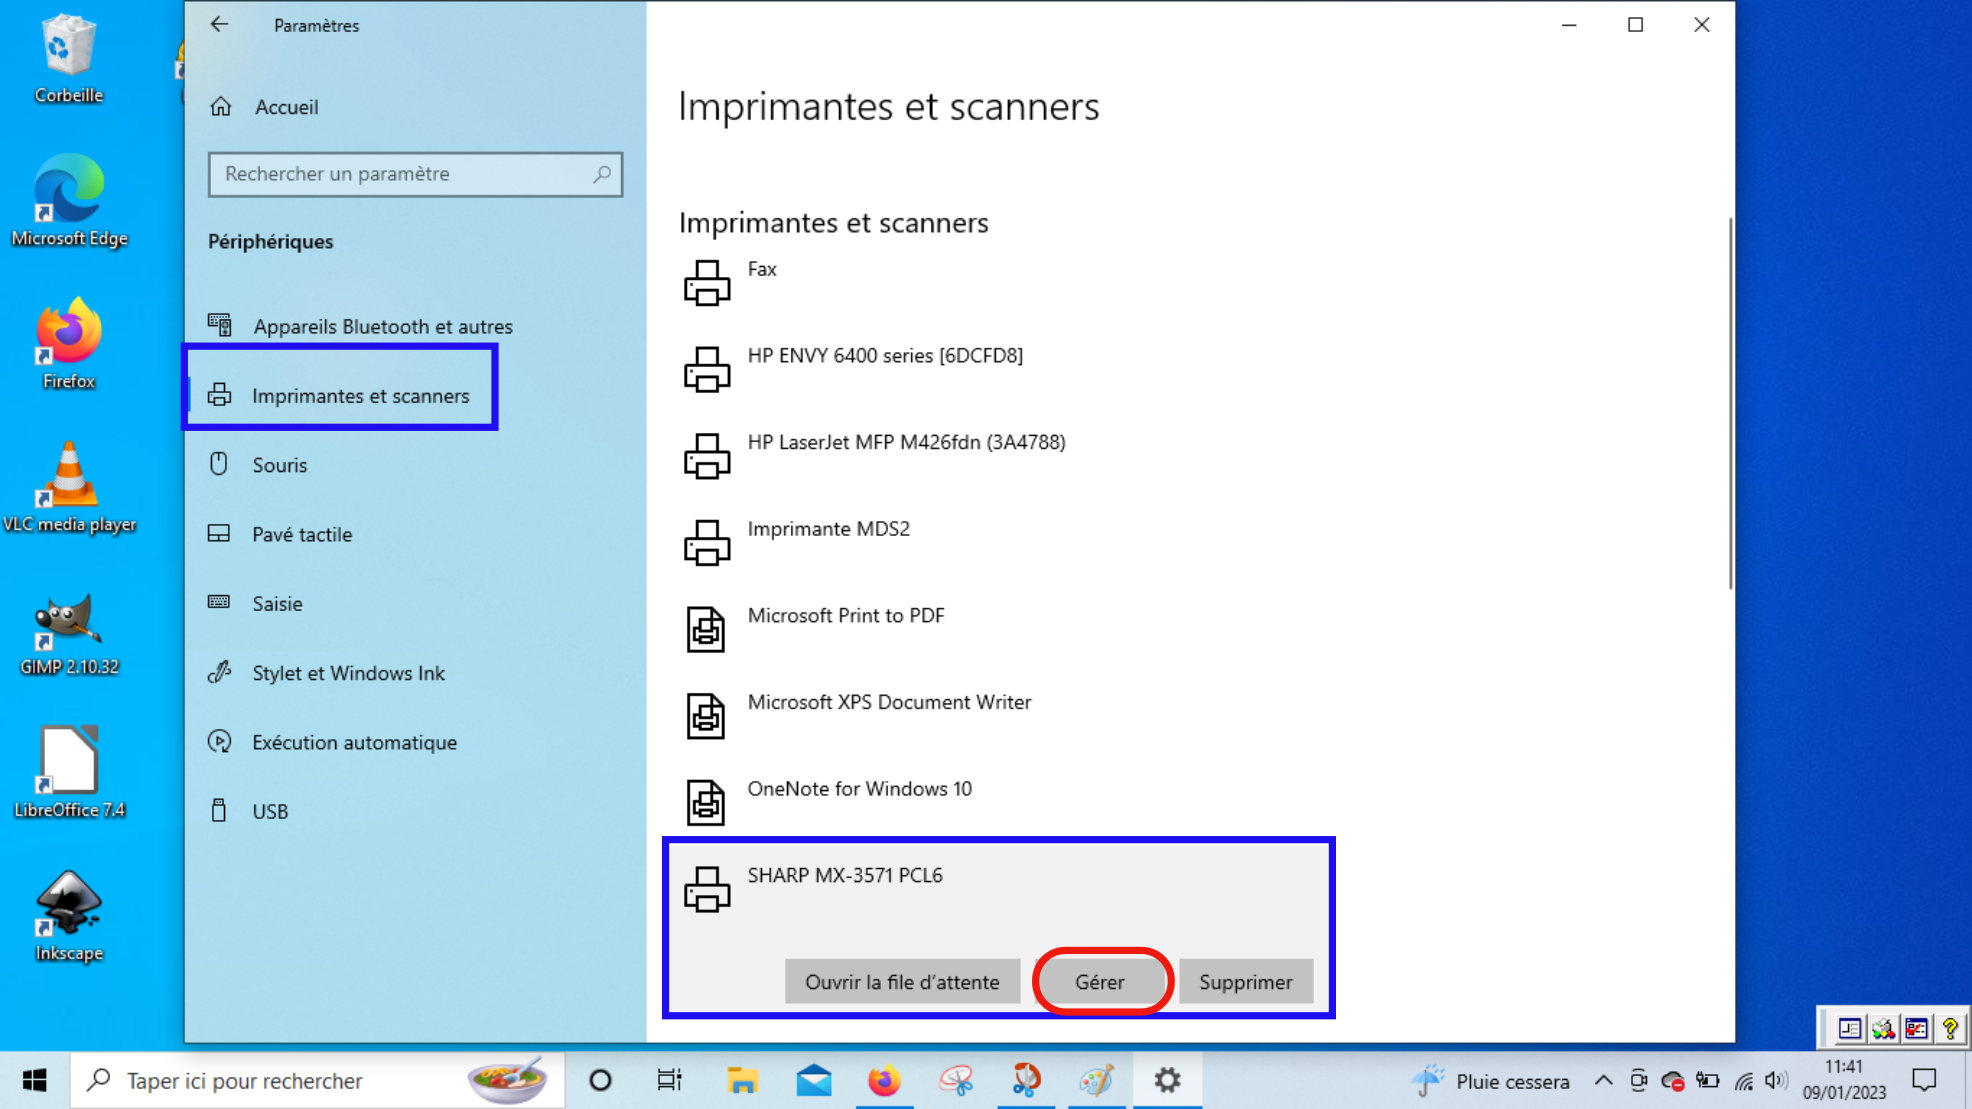Screen dimensions: 1972x1109
Task: Select OneNote for Windows 10 printer
Action: tap(1000, 802)
